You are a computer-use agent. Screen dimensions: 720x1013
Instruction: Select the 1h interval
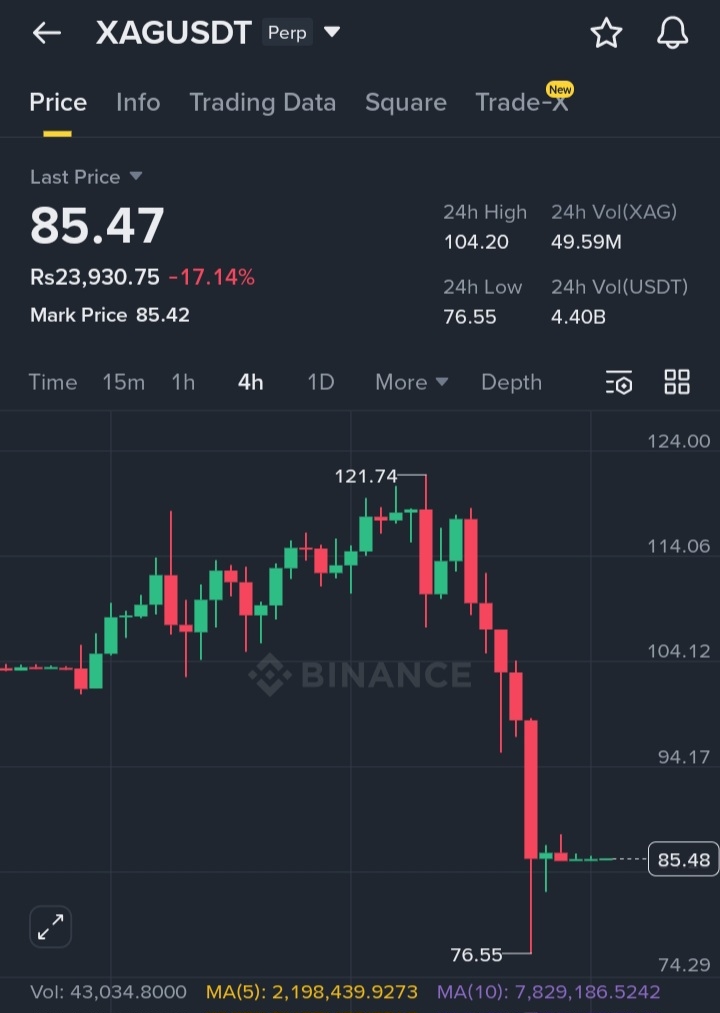point(183,382)
